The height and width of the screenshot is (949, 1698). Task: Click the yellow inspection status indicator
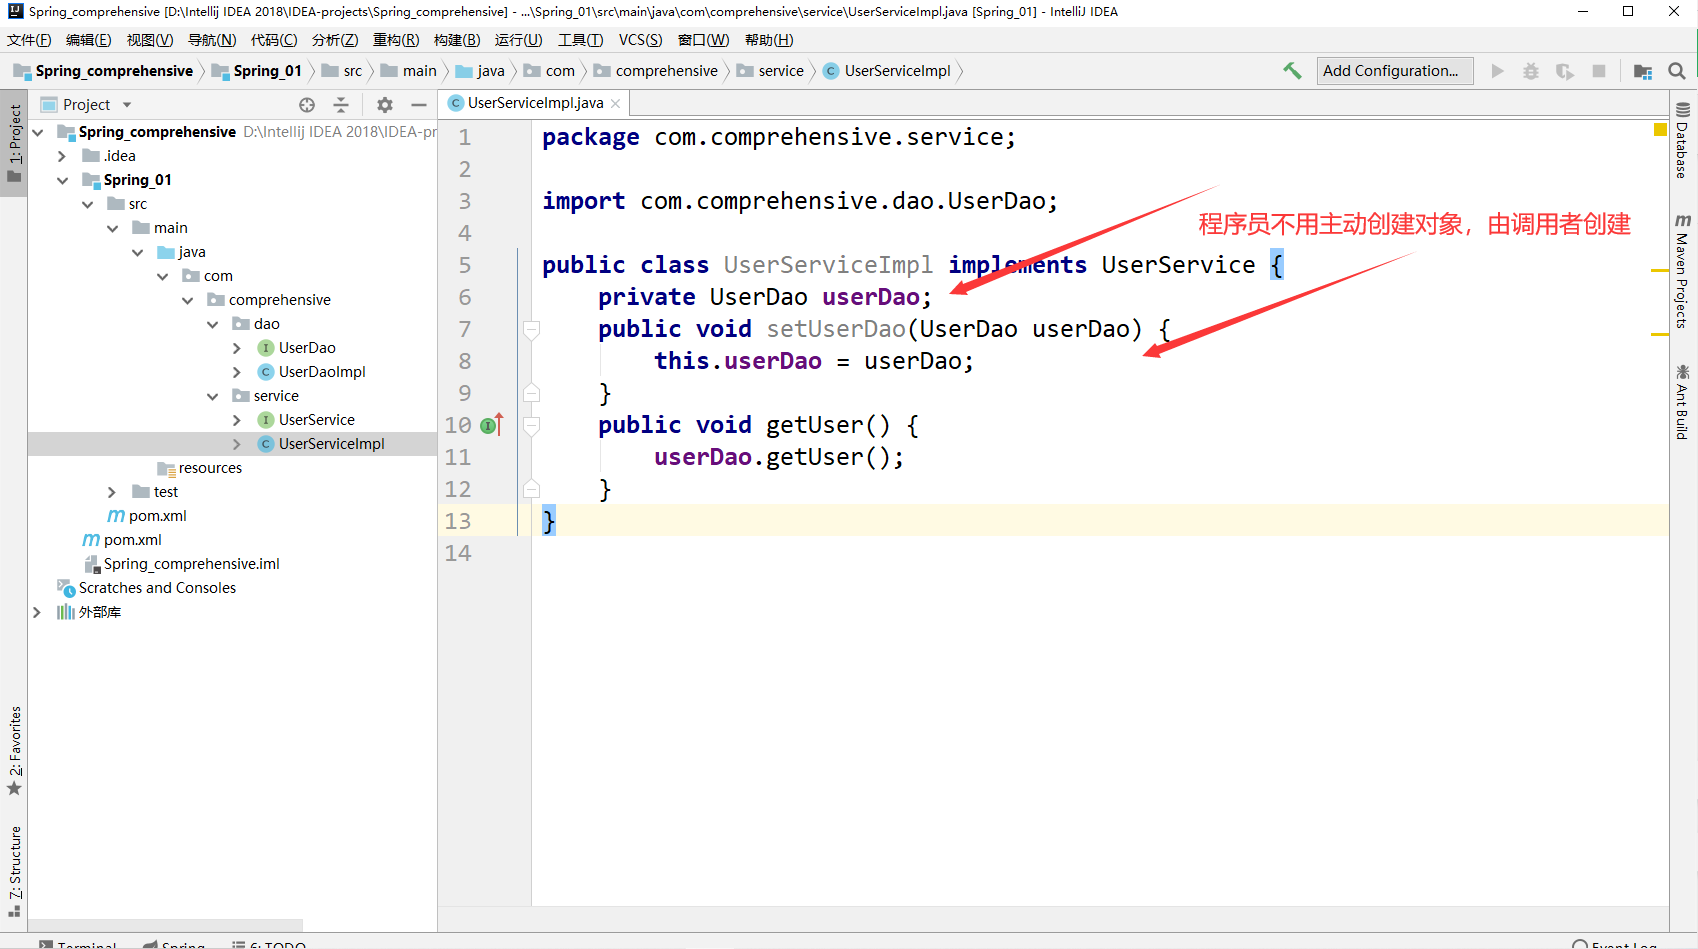click(1660, 130)
